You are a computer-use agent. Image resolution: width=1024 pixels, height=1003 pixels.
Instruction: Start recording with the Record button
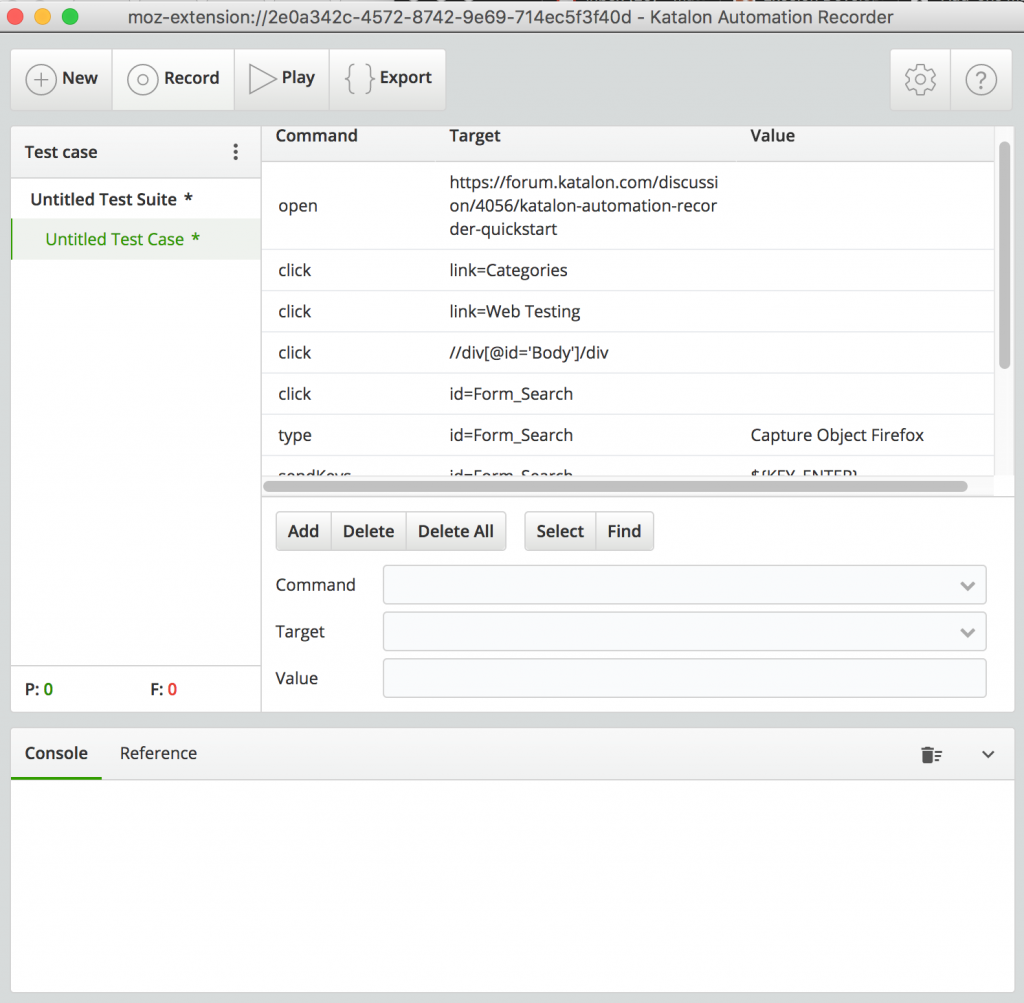pos(173,79)
